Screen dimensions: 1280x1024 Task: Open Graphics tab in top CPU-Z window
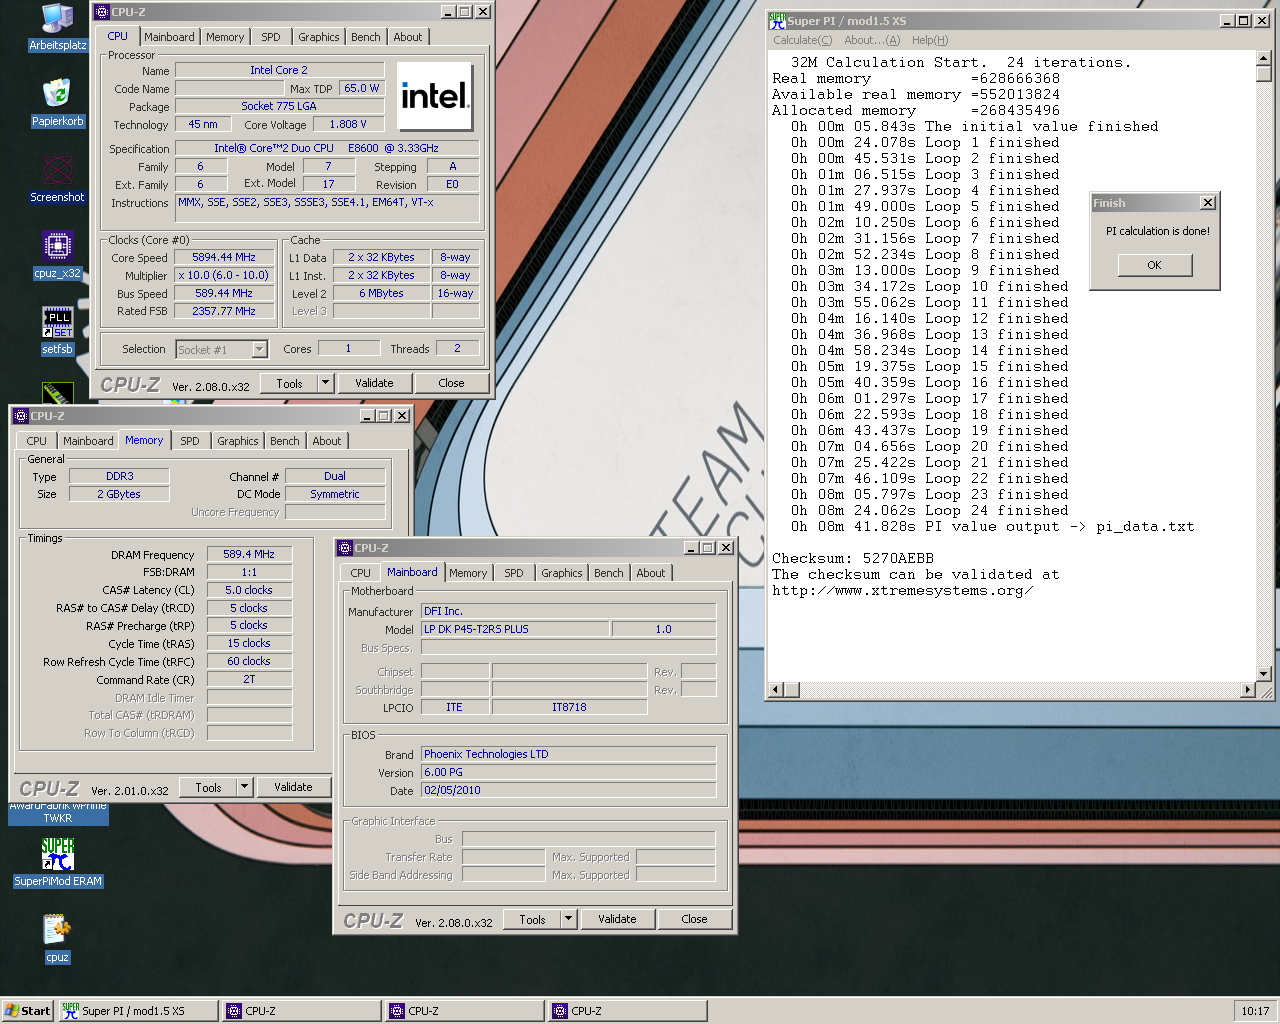click(x=319, y=37)
